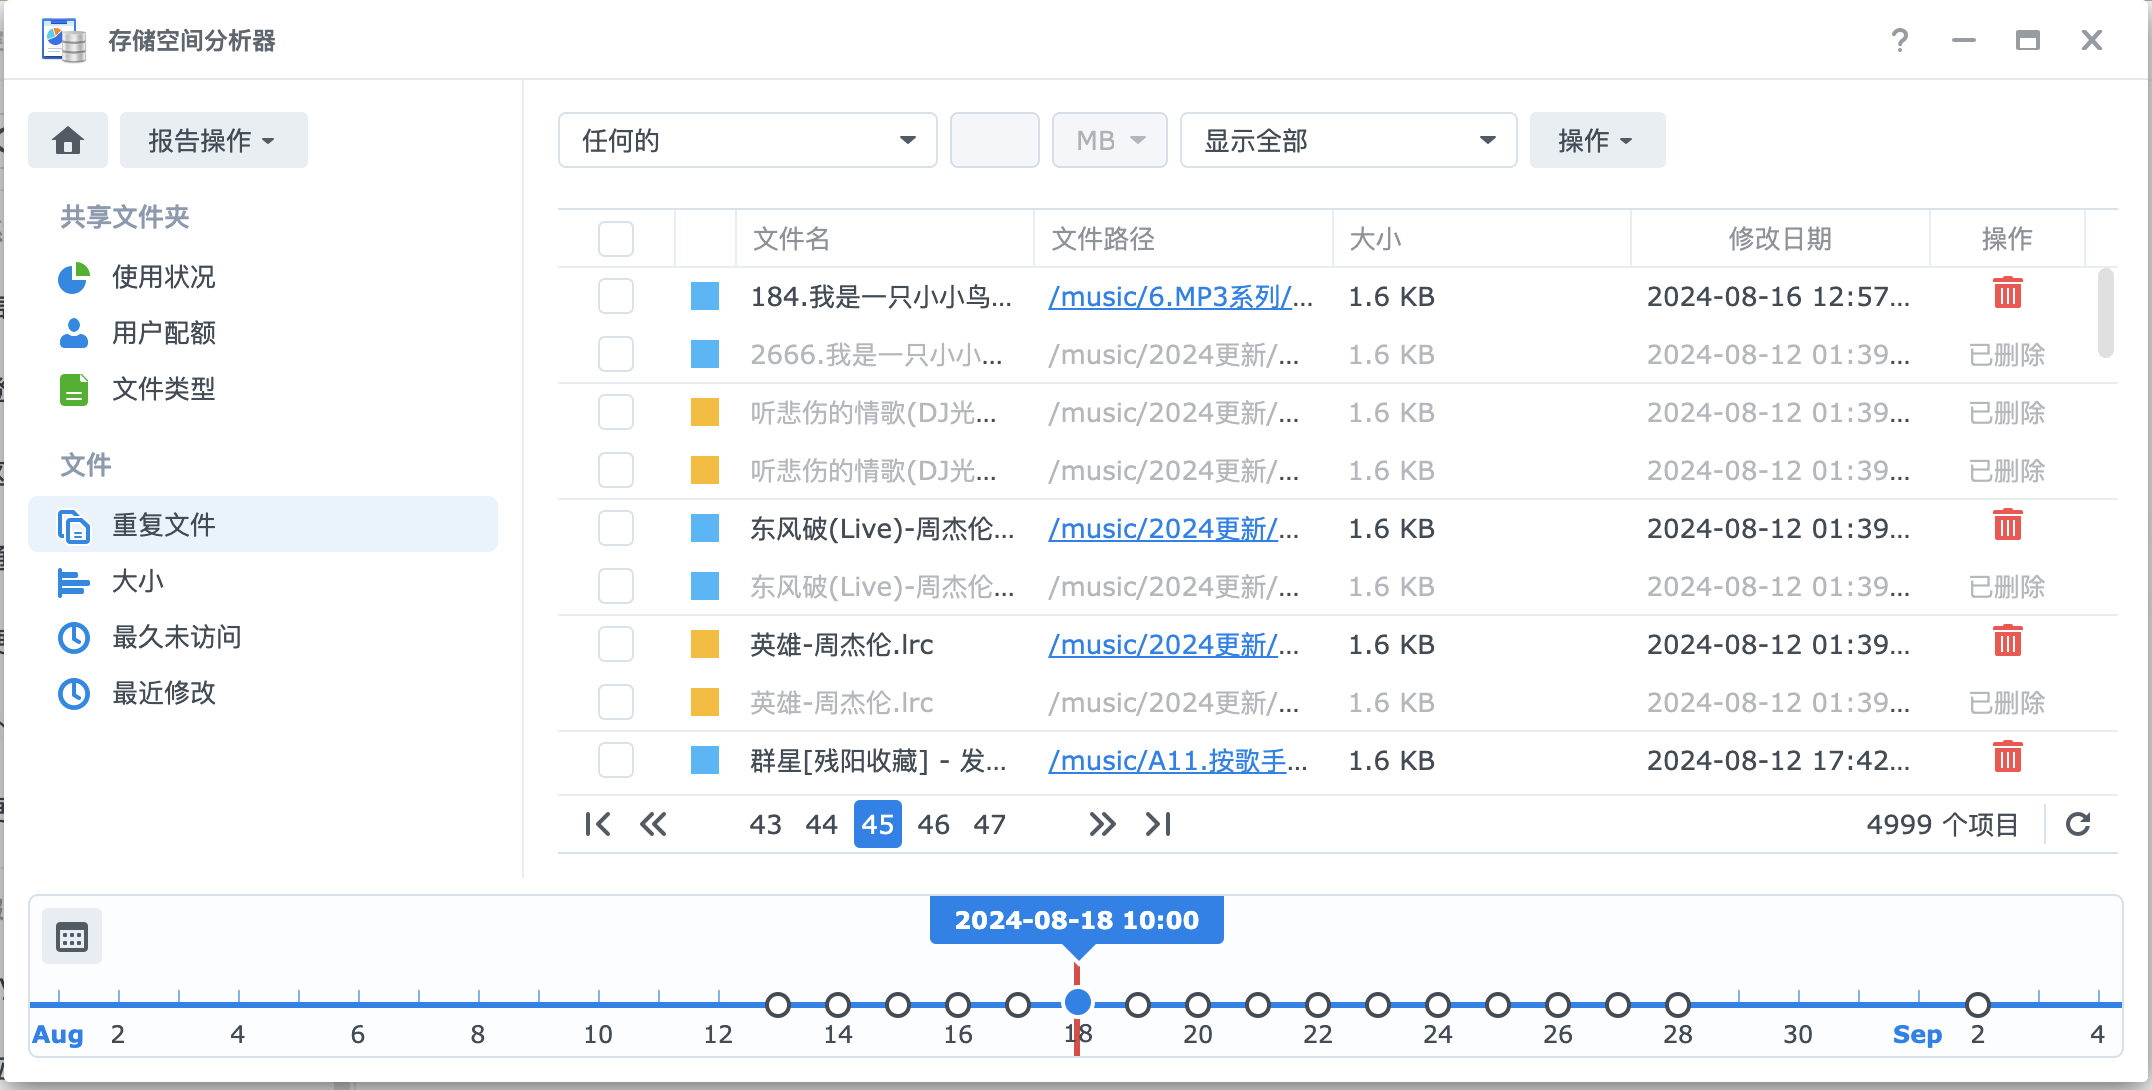The image size is (2152, 1090).
Task: Sort by 文件名 column header
Action: pyautogui.click(x=885, y=239)
